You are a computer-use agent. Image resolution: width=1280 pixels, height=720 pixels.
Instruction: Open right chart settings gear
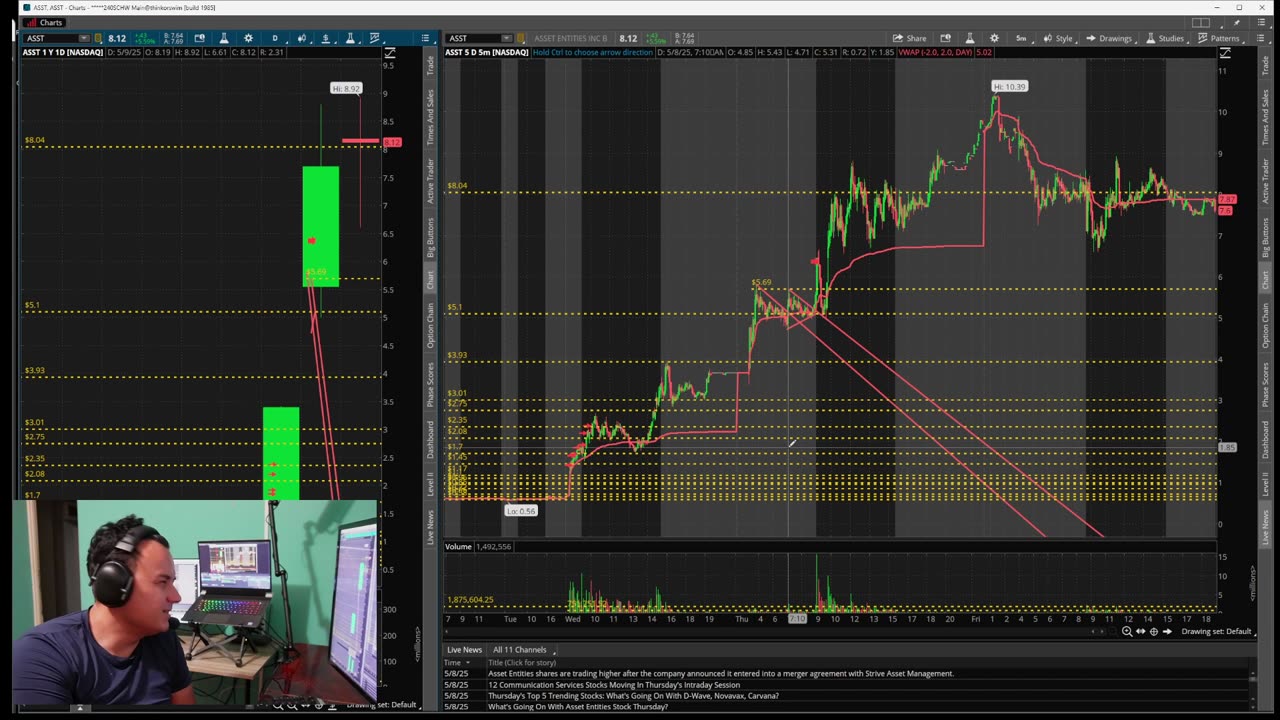(994, 38)
